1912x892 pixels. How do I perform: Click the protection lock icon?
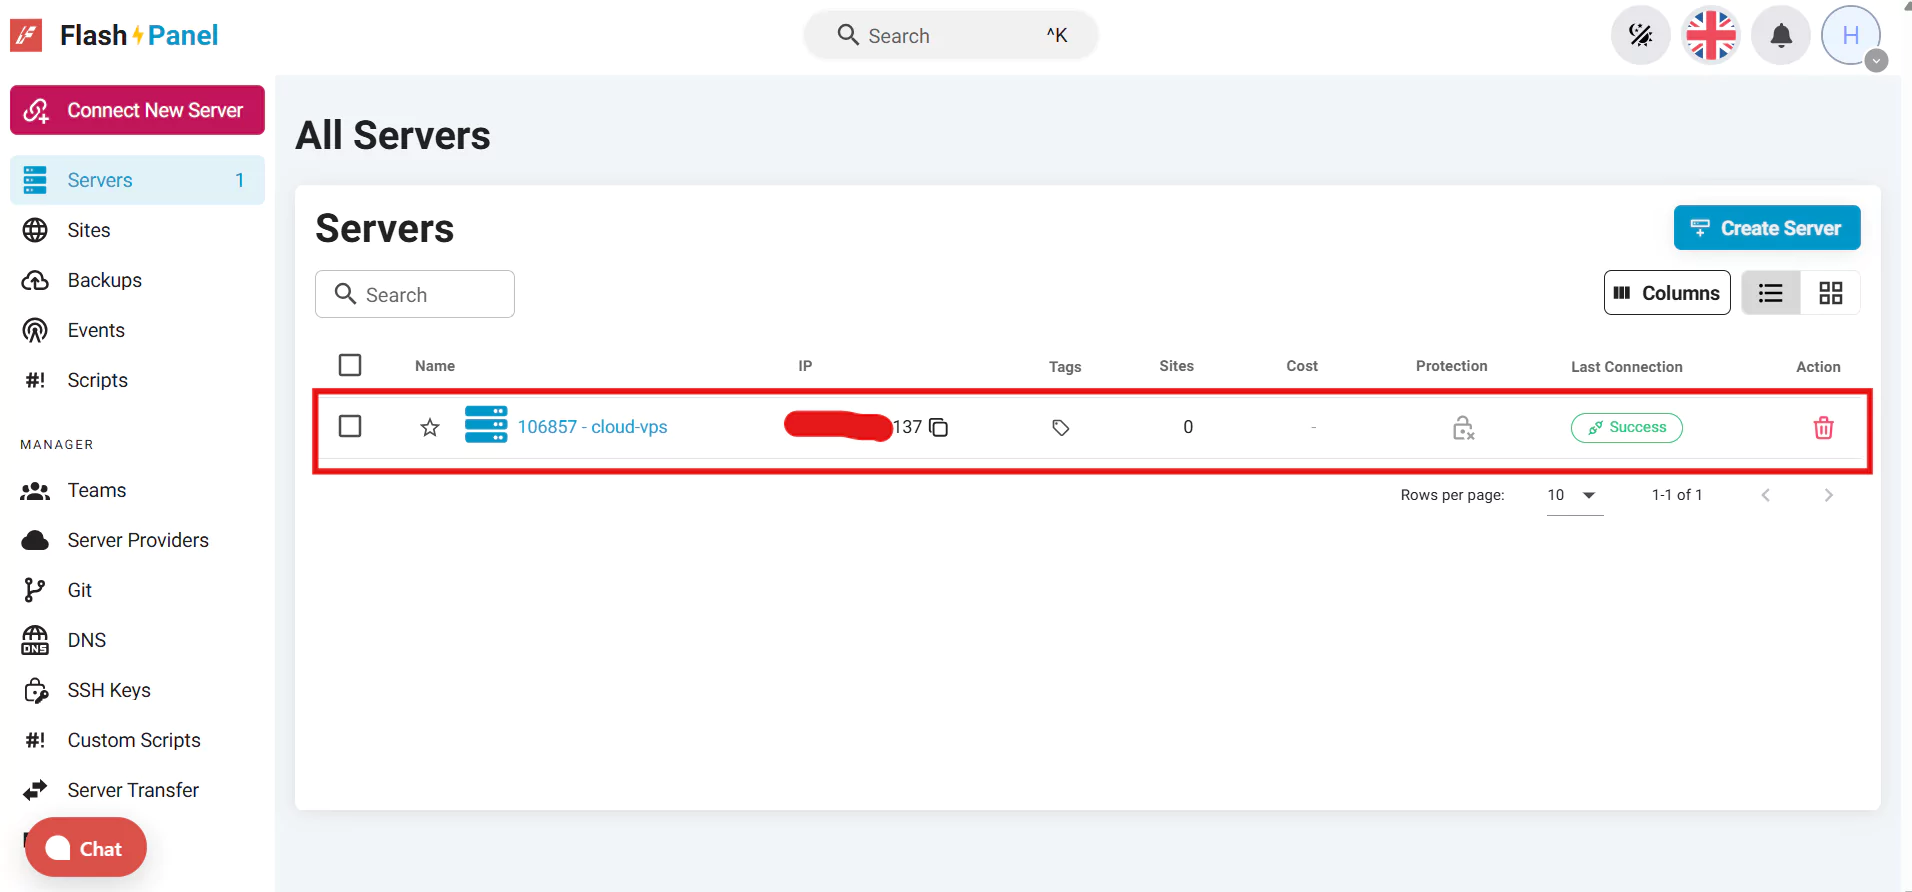(x=1463, y=428)
